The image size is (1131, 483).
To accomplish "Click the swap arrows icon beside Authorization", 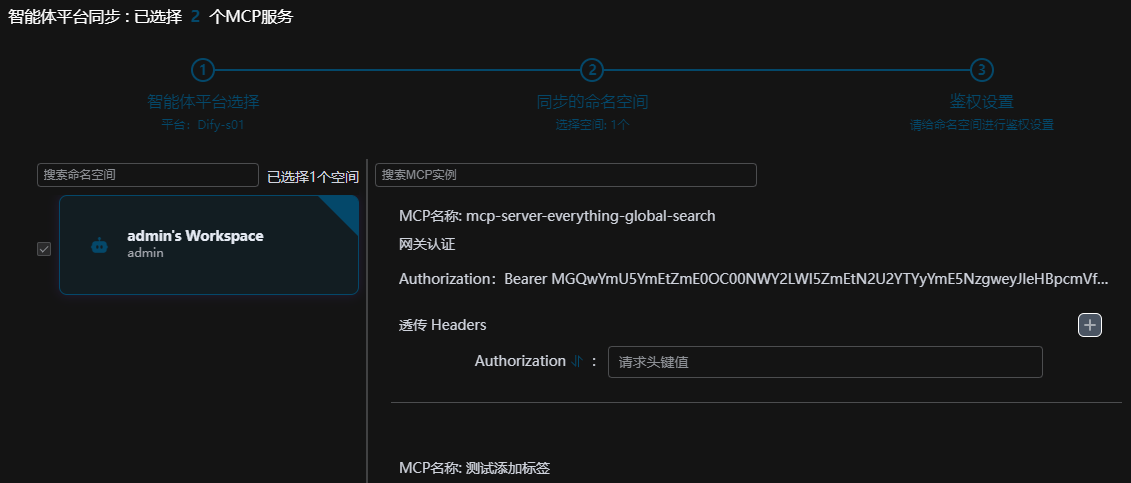I will (577, 362).
